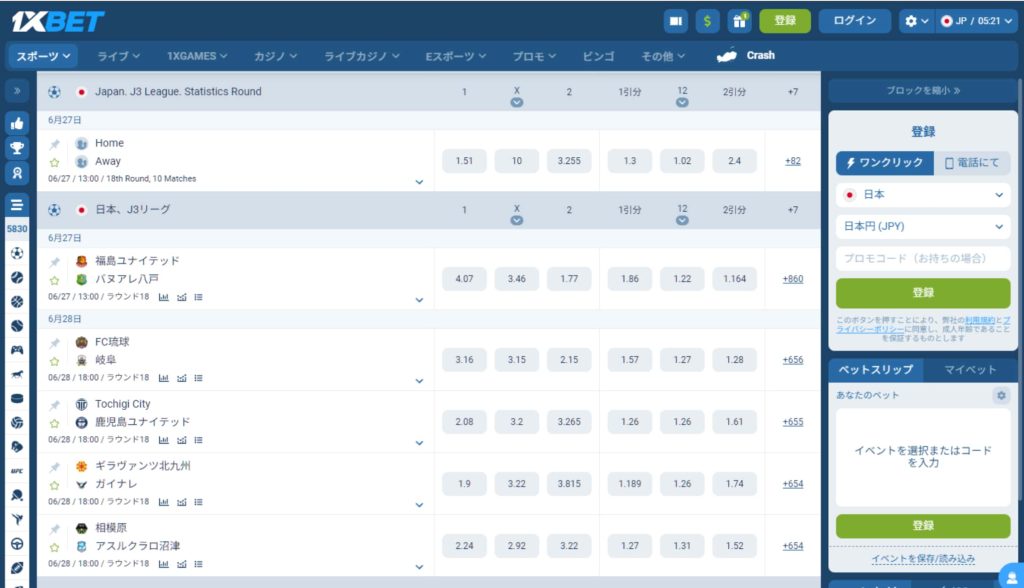Click the プロモコード input field
Viewport: 1024px width, 588px height.
click(923, 259)
